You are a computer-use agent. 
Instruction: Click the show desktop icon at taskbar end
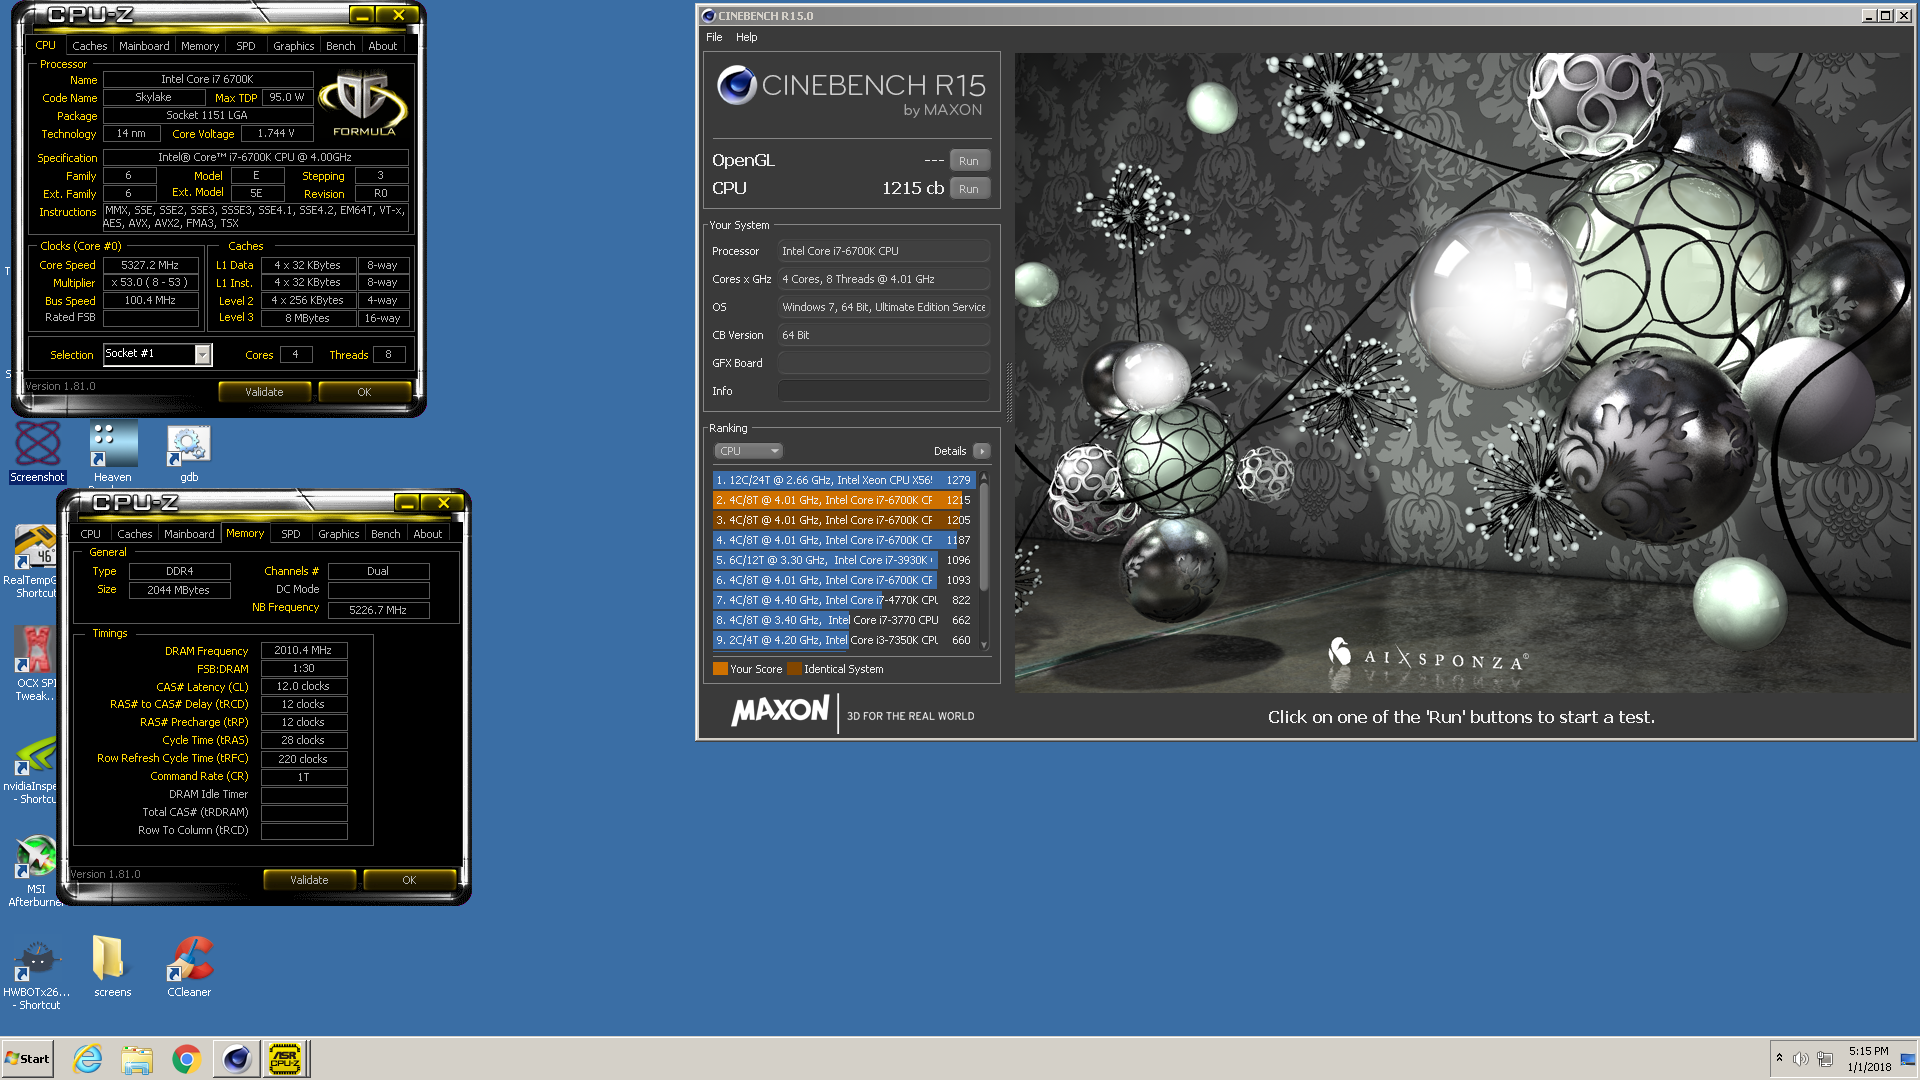click(x=1908, y=1059)
